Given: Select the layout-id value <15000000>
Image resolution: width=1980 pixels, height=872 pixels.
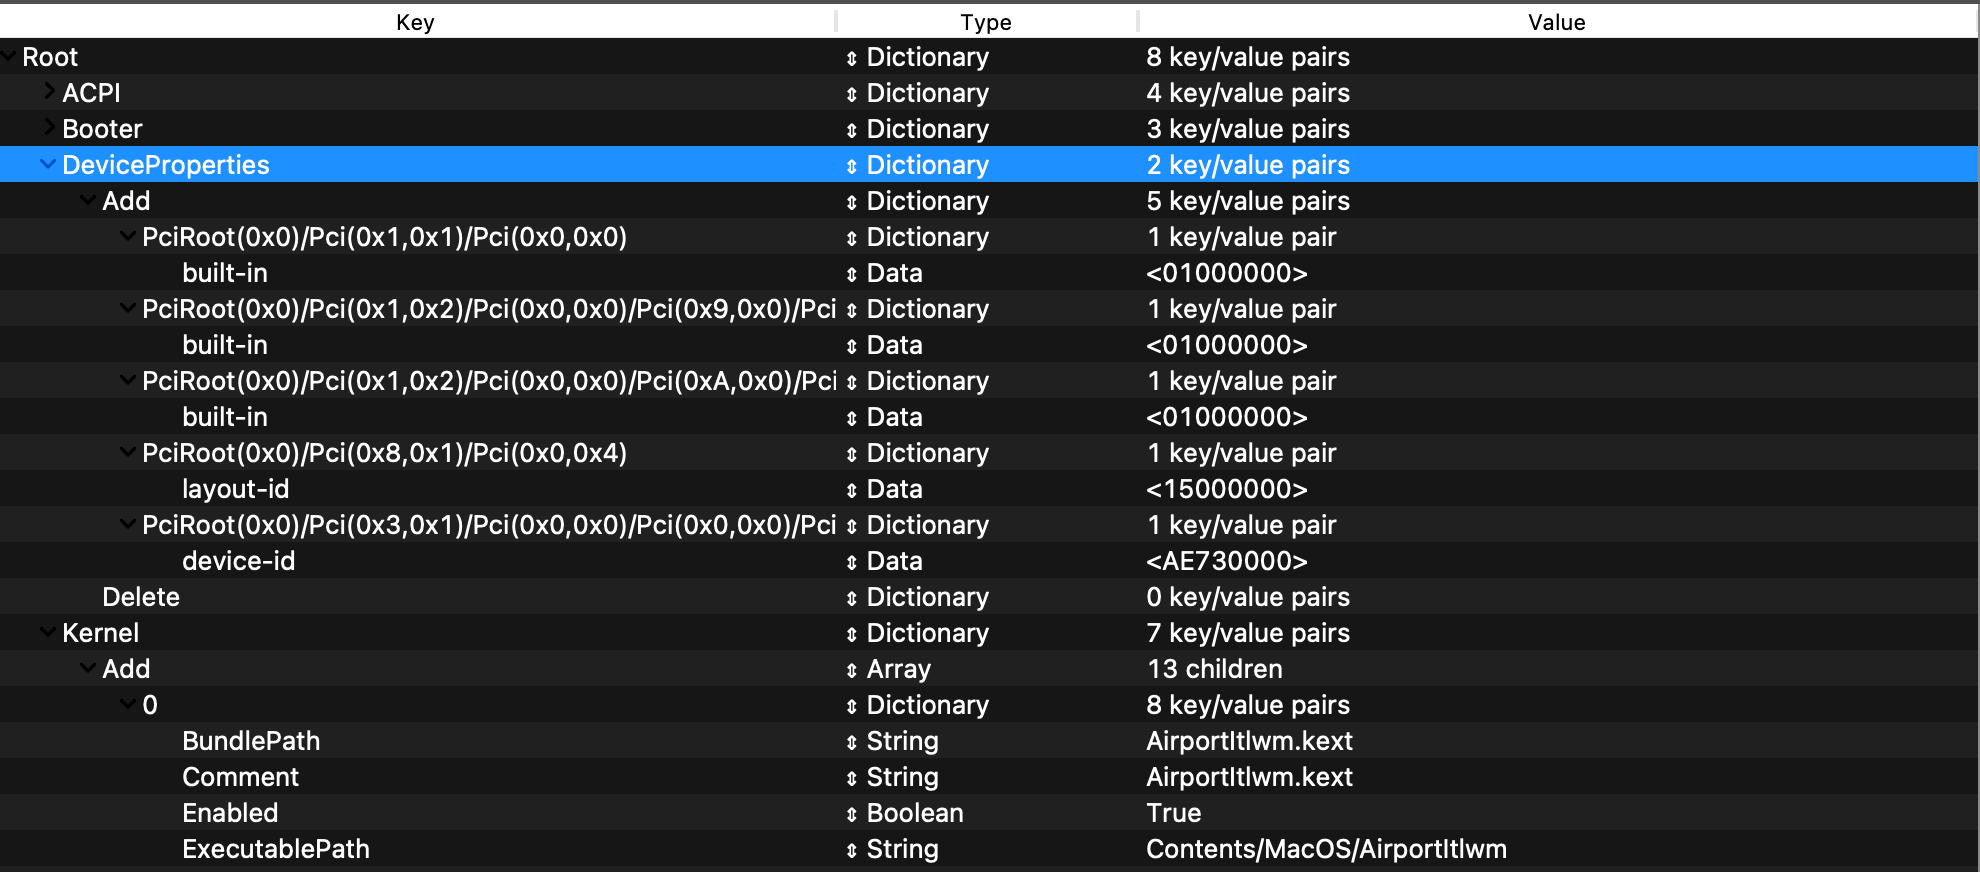Looking at the screenshot, I should (1226, 489).
